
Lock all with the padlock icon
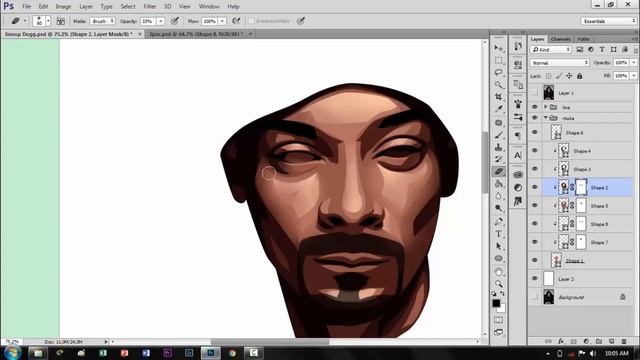[580, 76]
